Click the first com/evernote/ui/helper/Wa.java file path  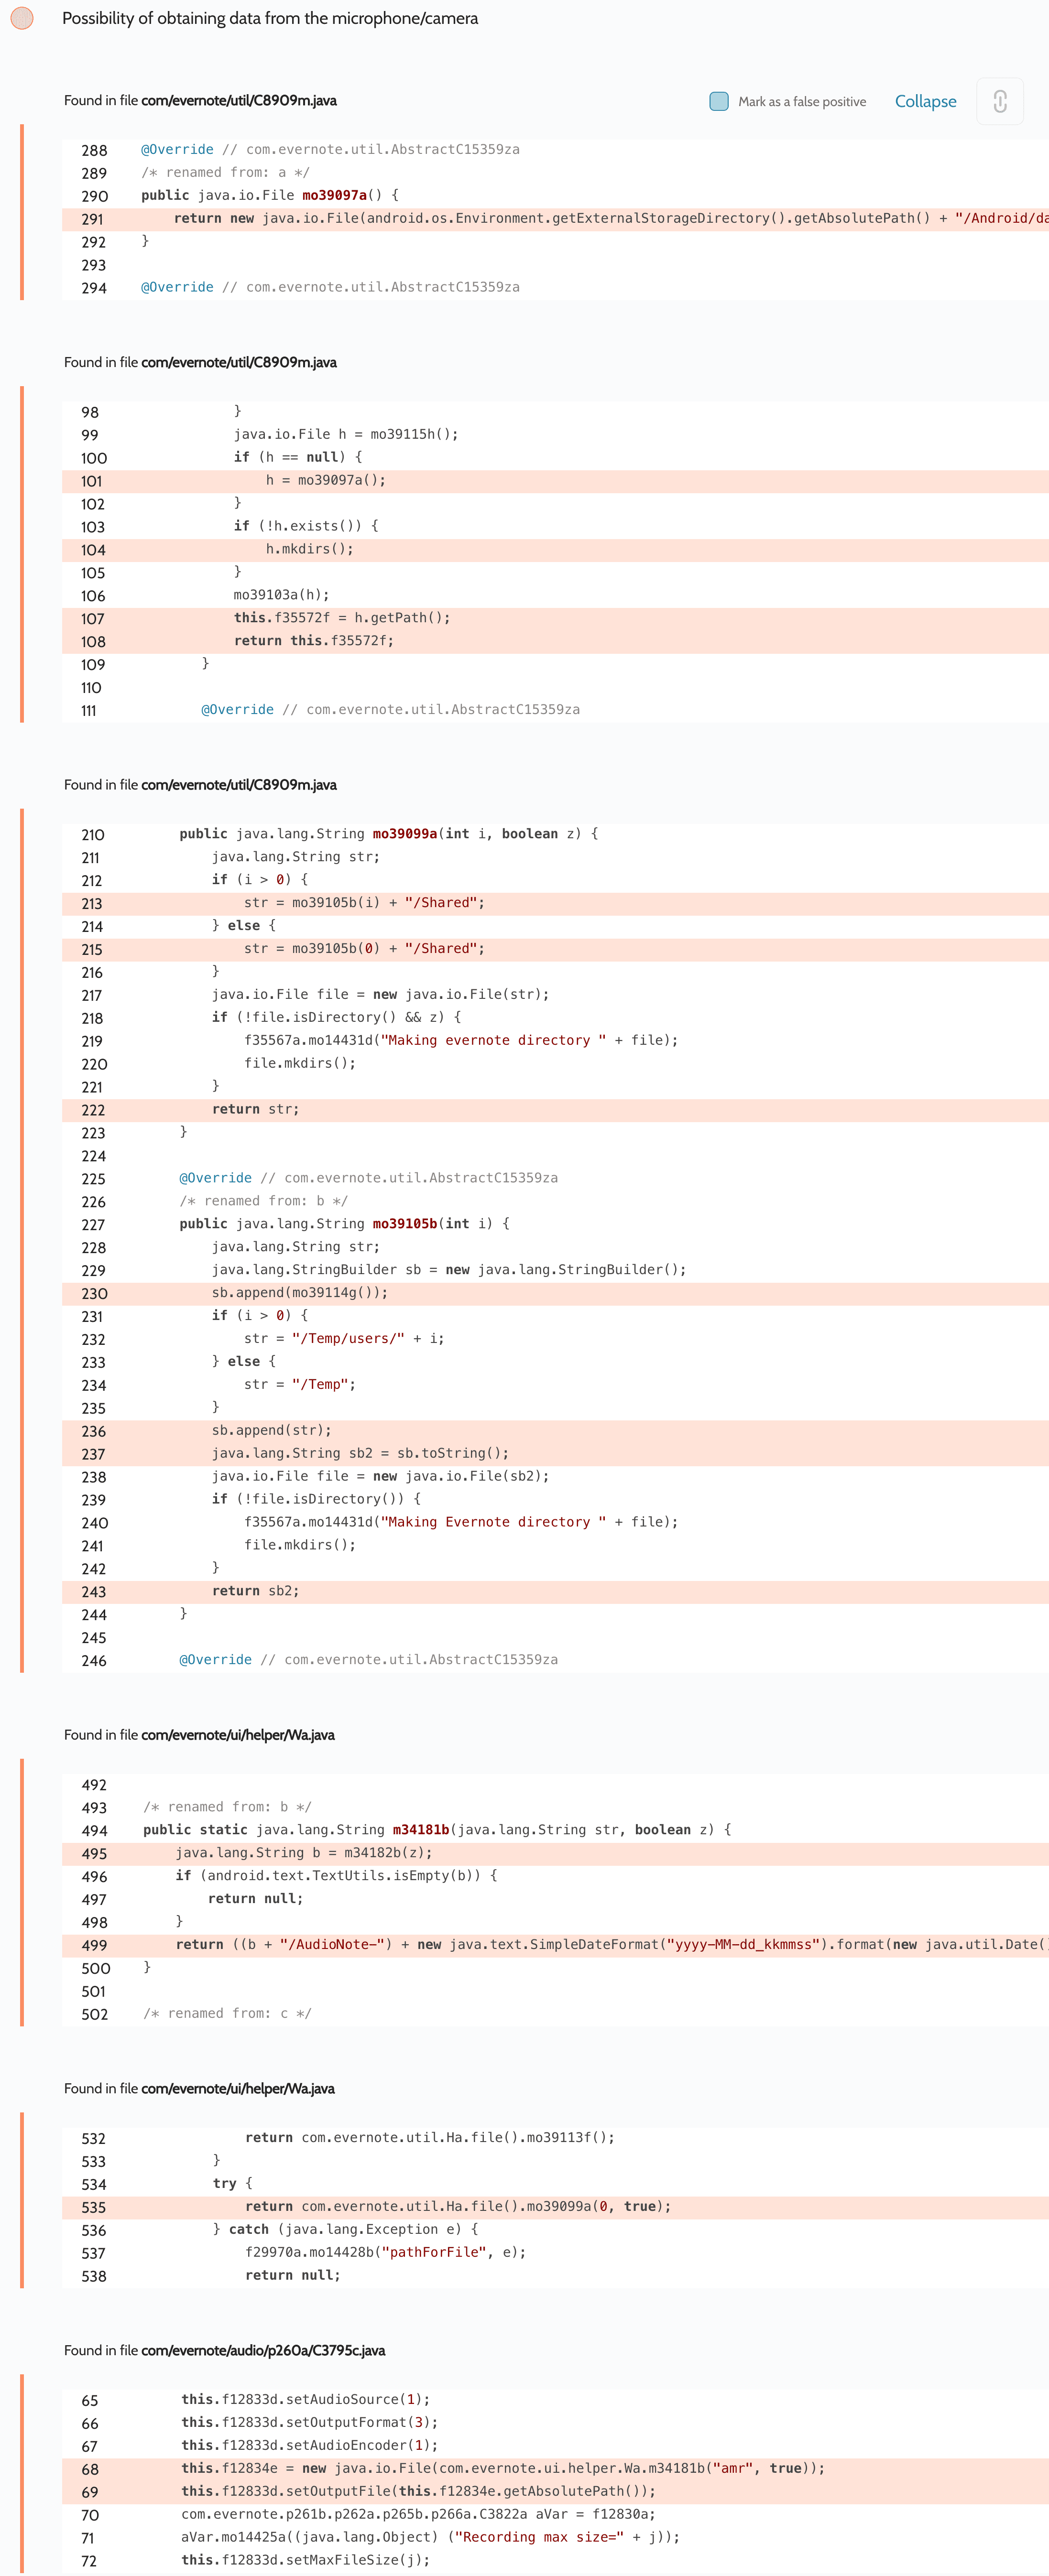pyautogui.click(x=237, y=1735)
